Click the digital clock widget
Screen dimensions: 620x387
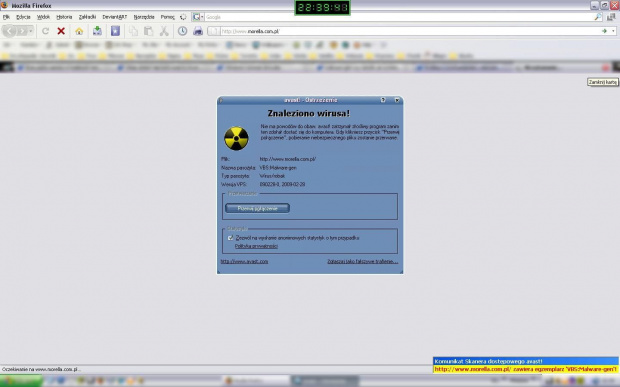pos(322,8)
